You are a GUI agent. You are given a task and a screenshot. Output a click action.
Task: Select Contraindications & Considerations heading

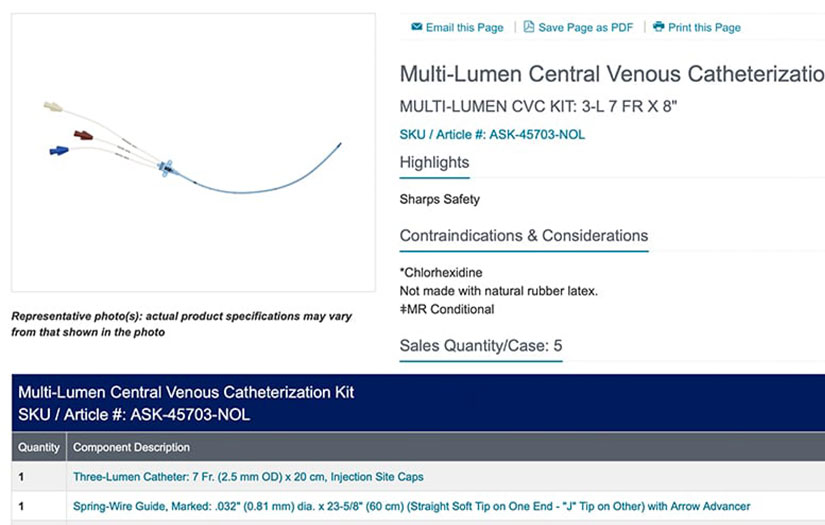(x=524, y=235)
